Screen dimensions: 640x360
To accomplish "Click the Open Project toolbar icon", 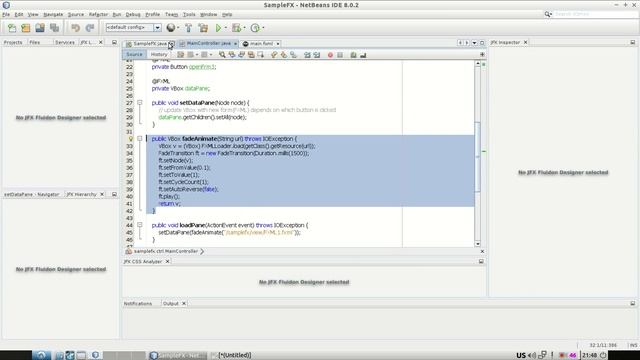I will 40,28.
